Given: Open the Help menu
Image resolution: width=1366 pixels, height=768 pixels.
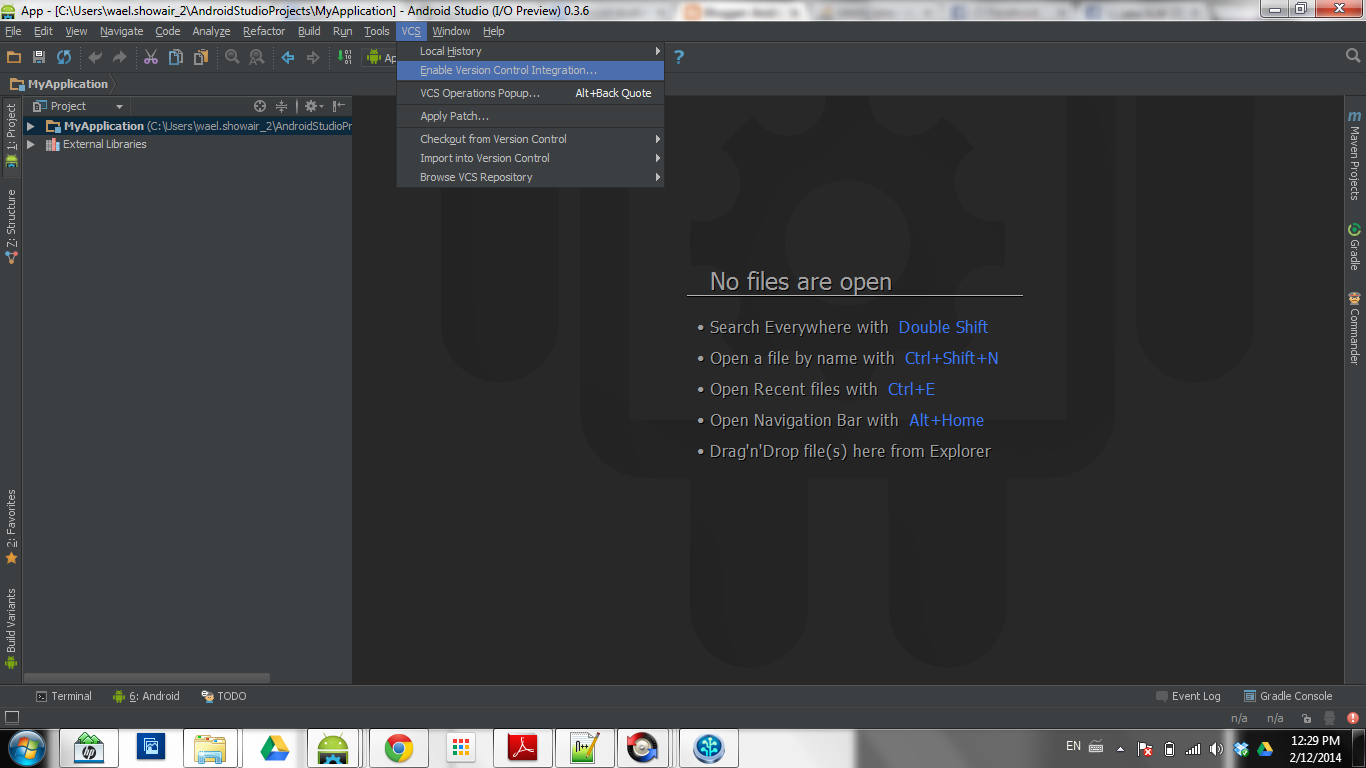Looking at the screenshot, I should coord(494,31).
